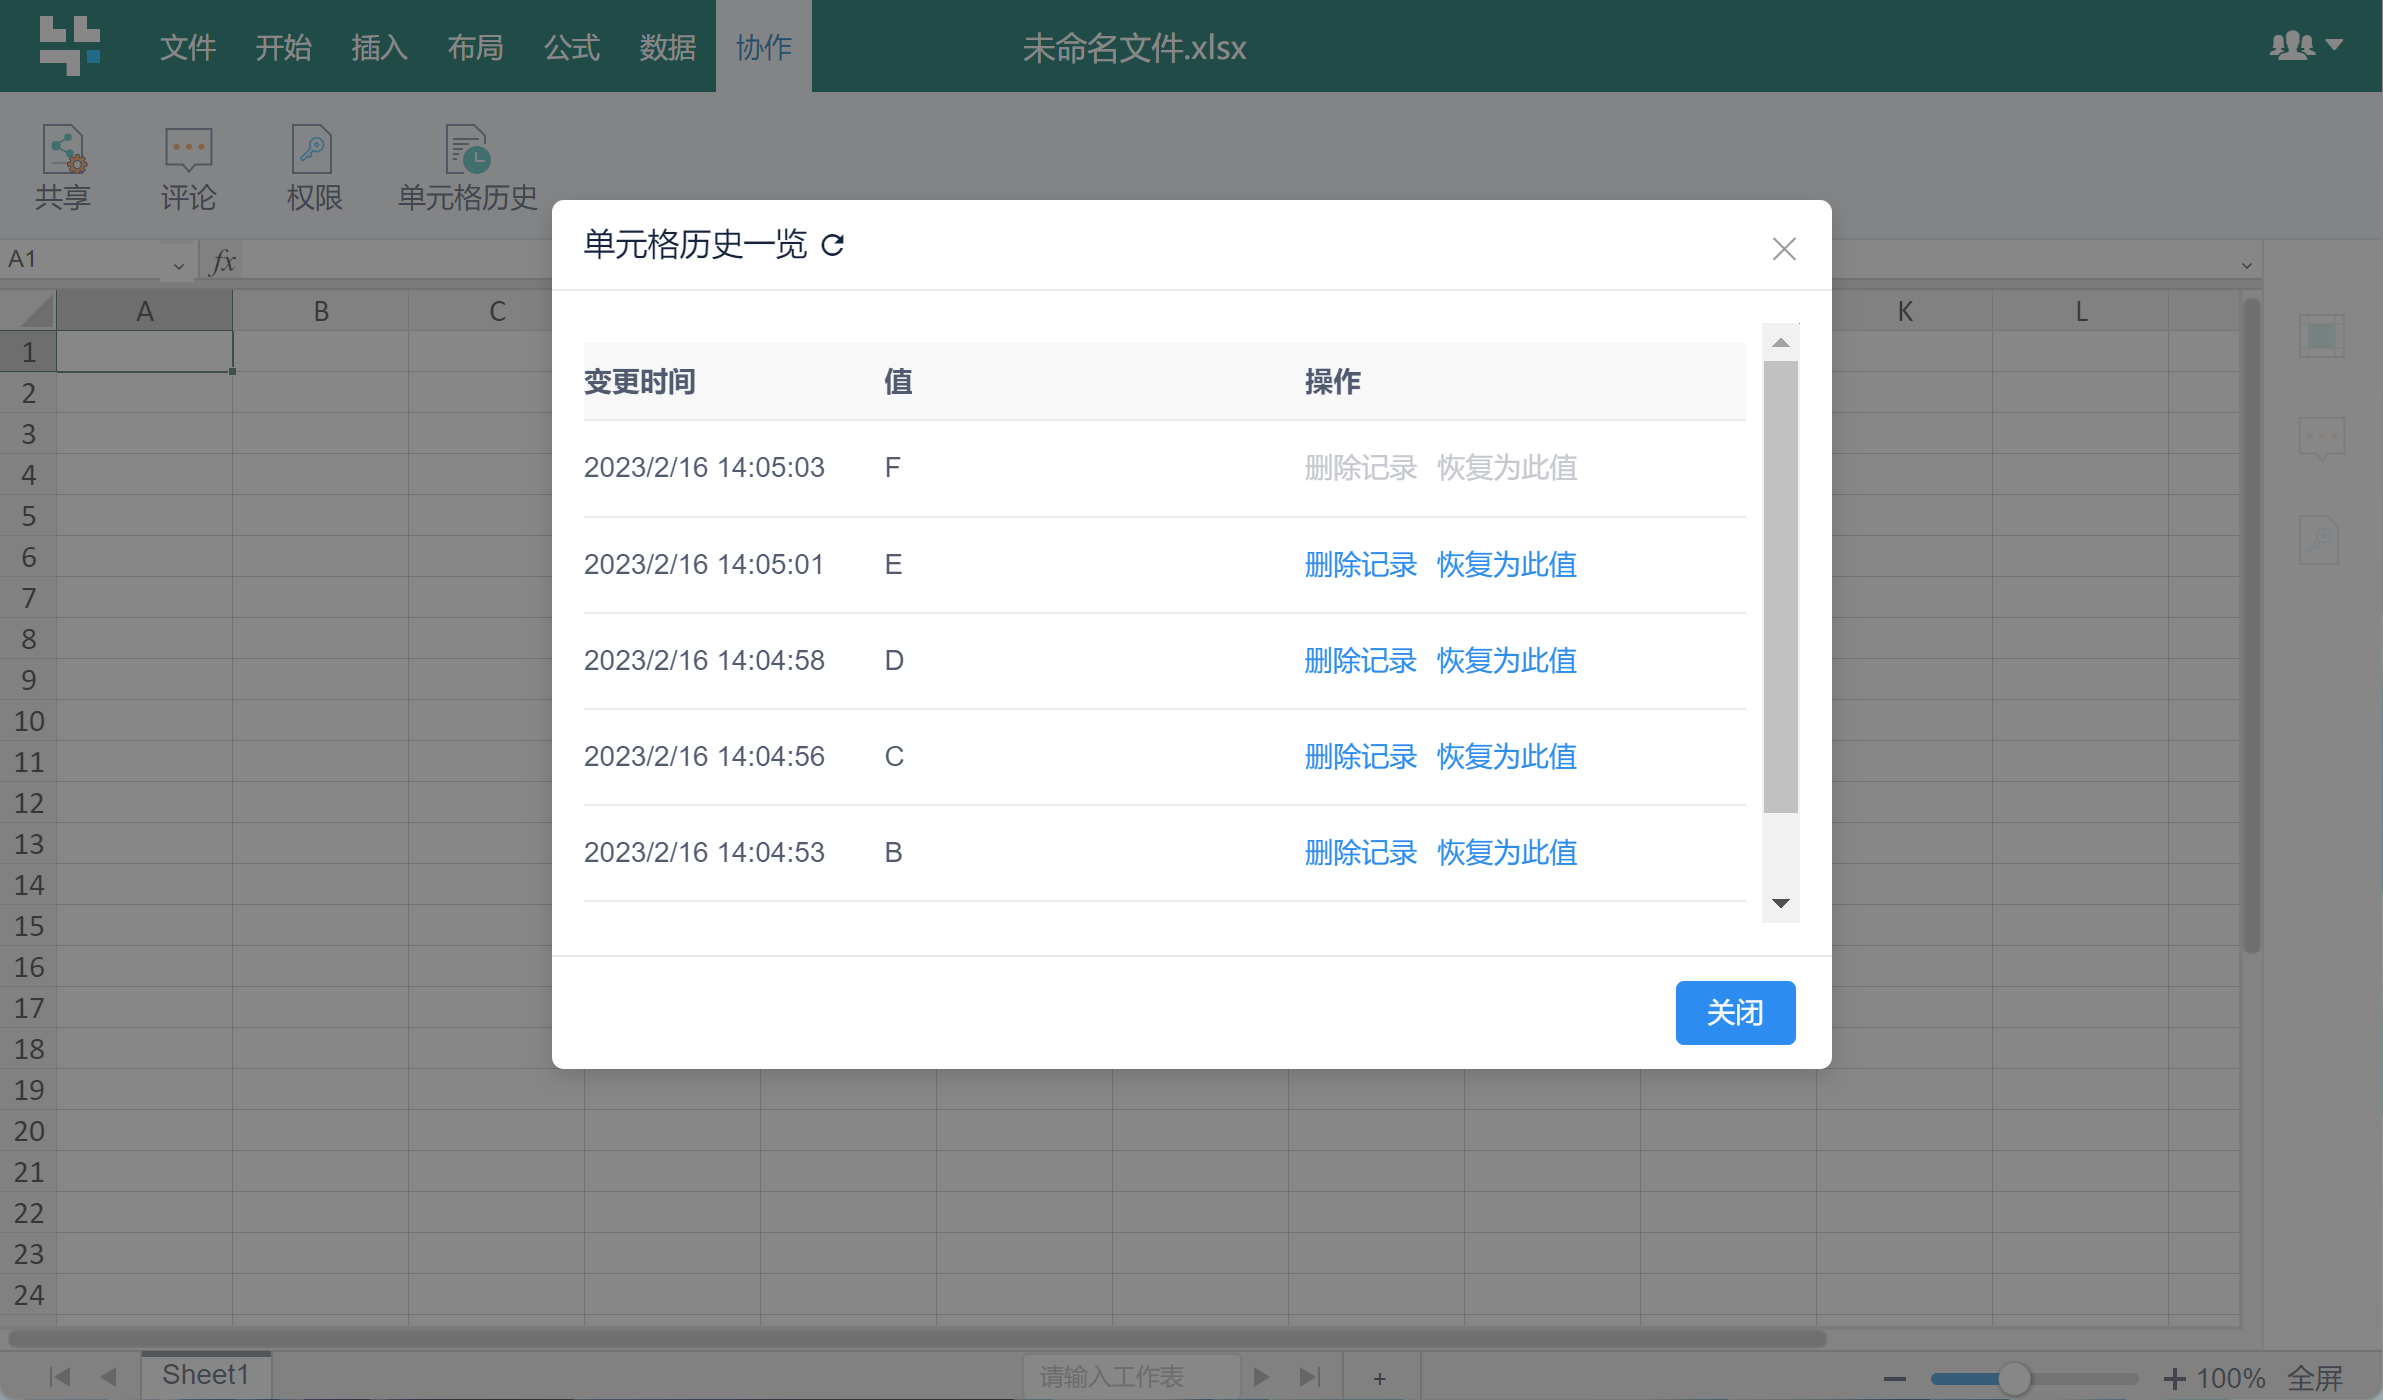
Task: Open the 插入 tab
Action: (x=380, y=47)
